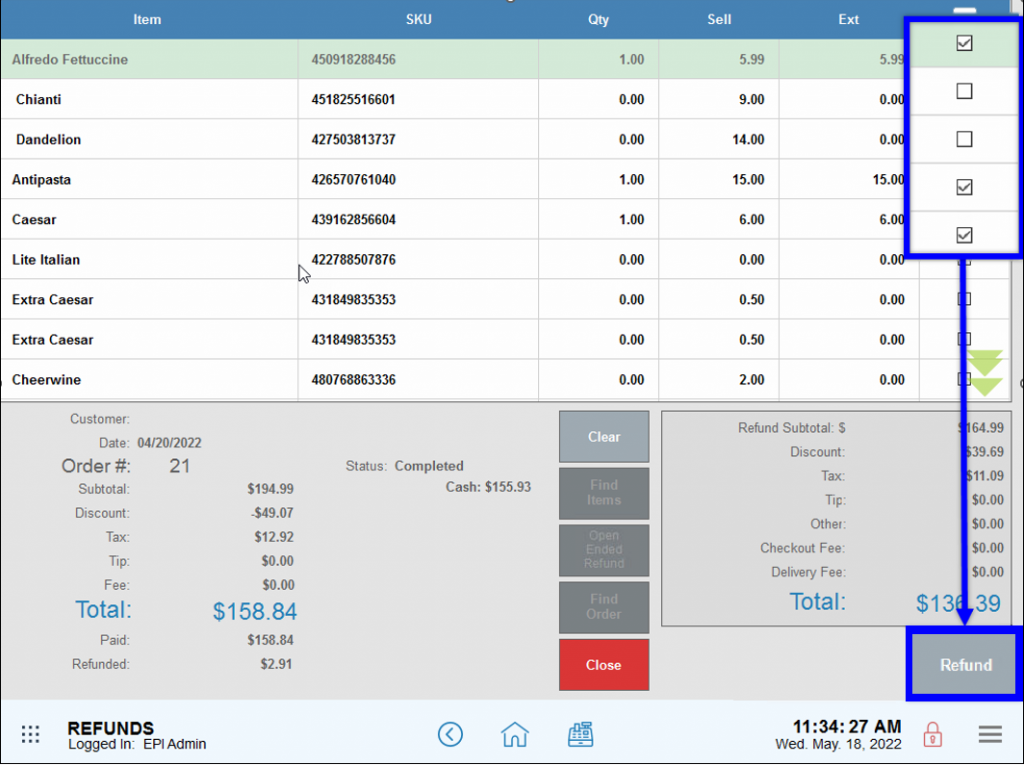Open the cash register icon

(581, 734)
